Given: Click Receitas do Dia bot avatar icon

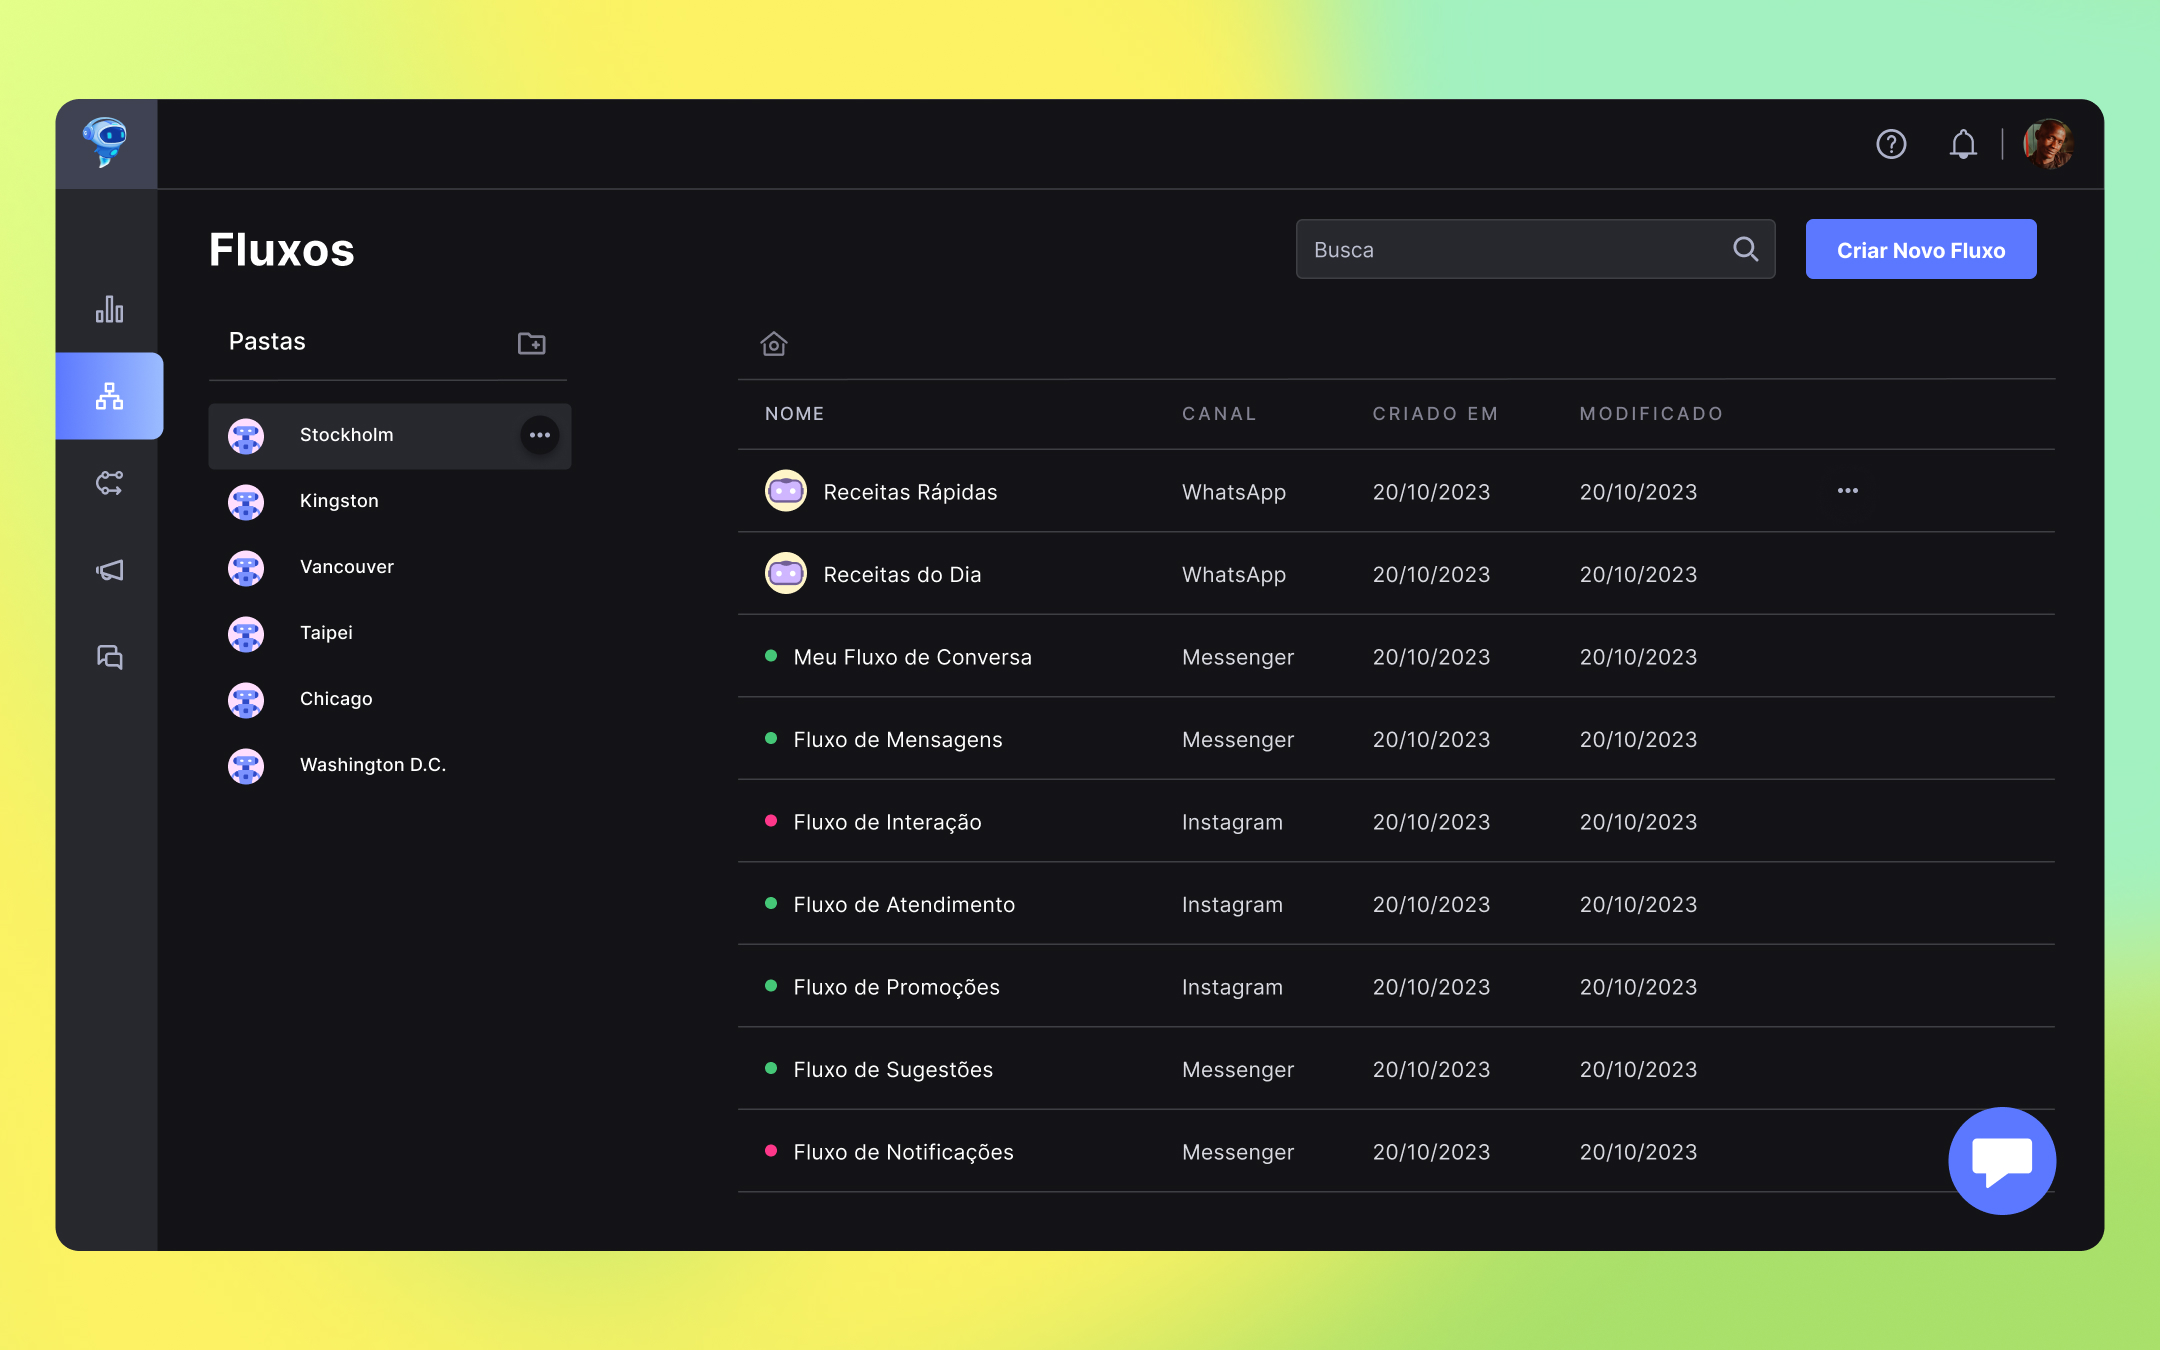Looking at the screenshot, I should point(786,573).
